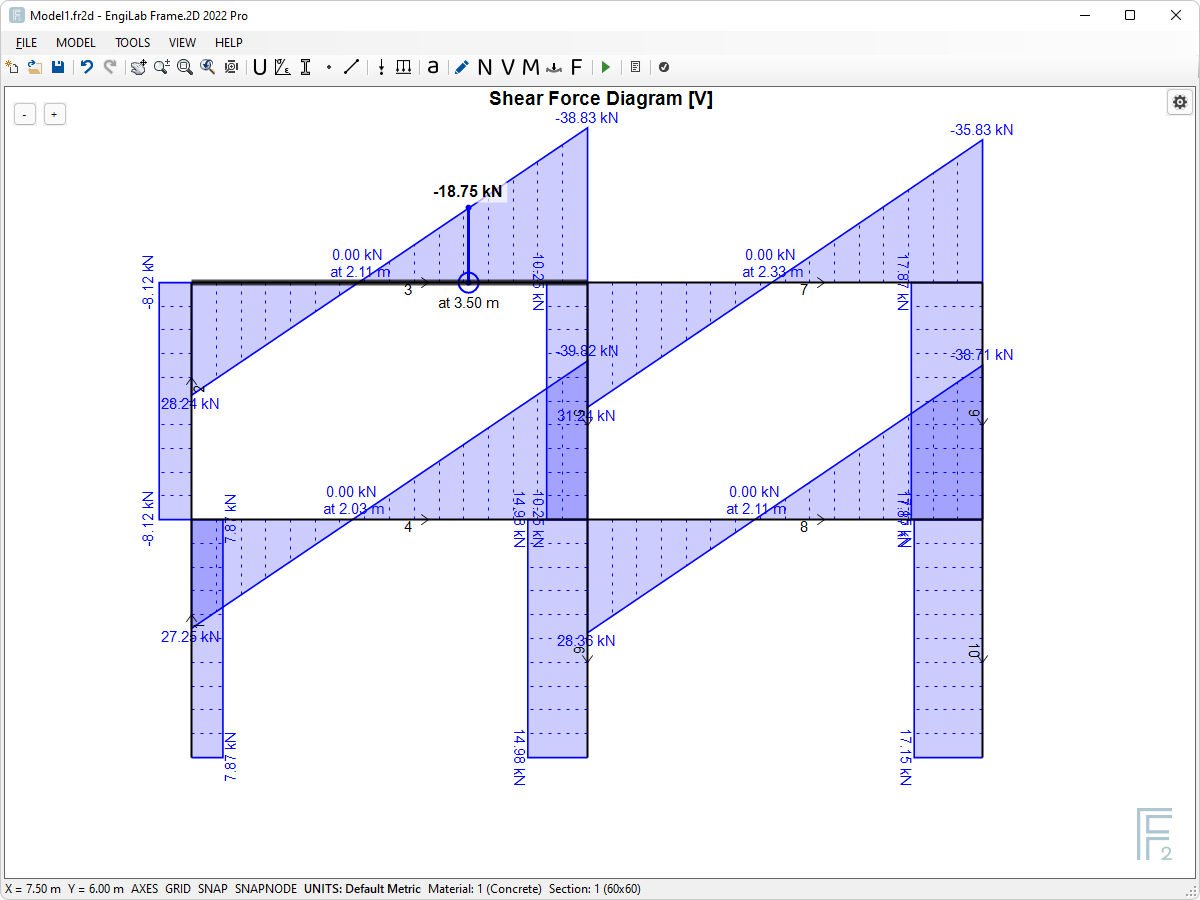Toggle the GRID display in the status bar
Viewport: 1200px width, 900px height.
177,888
